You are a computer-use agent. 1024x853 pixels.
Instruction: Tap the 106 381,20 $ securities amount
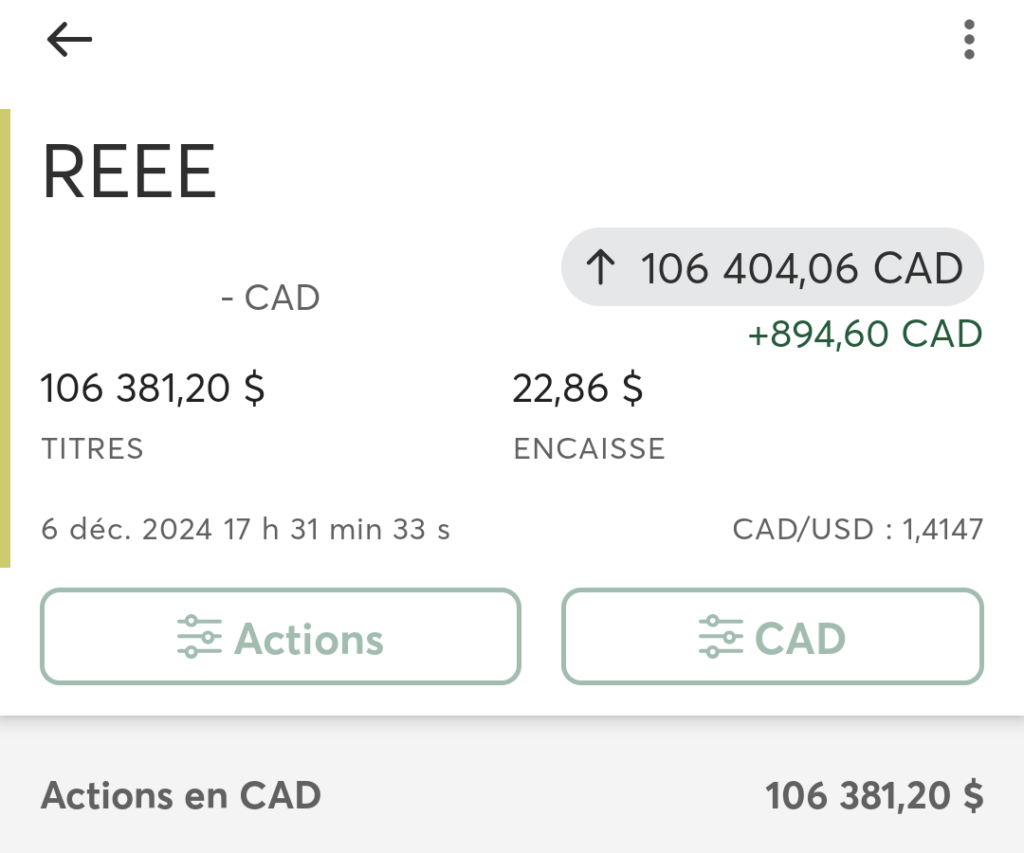pos(153,388)
